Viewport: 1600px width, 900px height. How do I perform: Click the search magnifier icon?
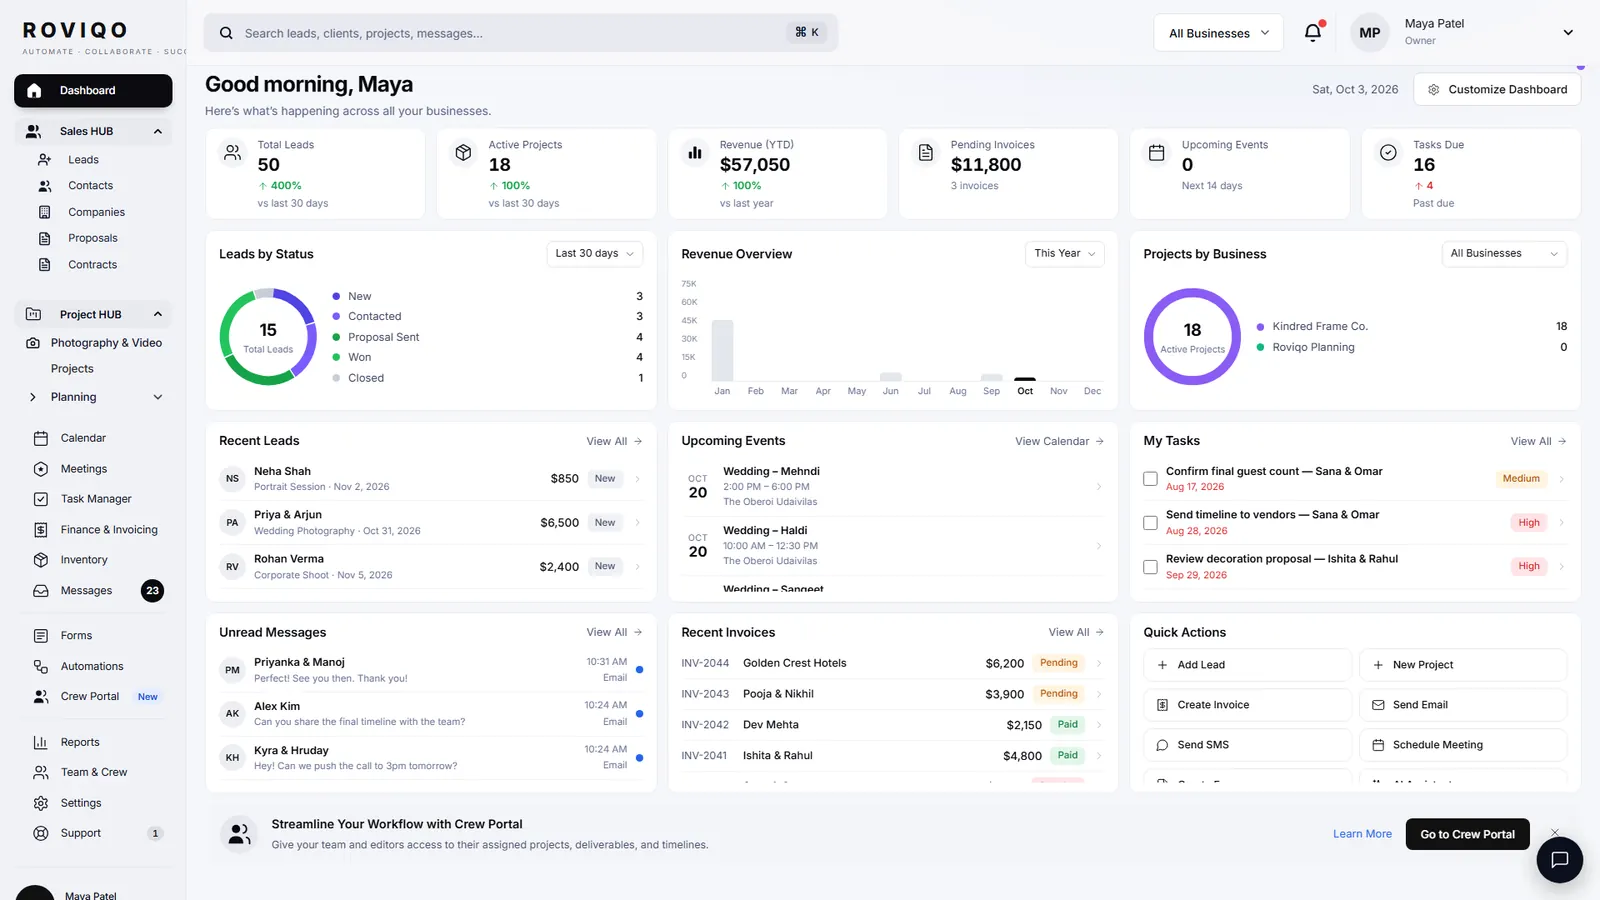pos(226,33)
